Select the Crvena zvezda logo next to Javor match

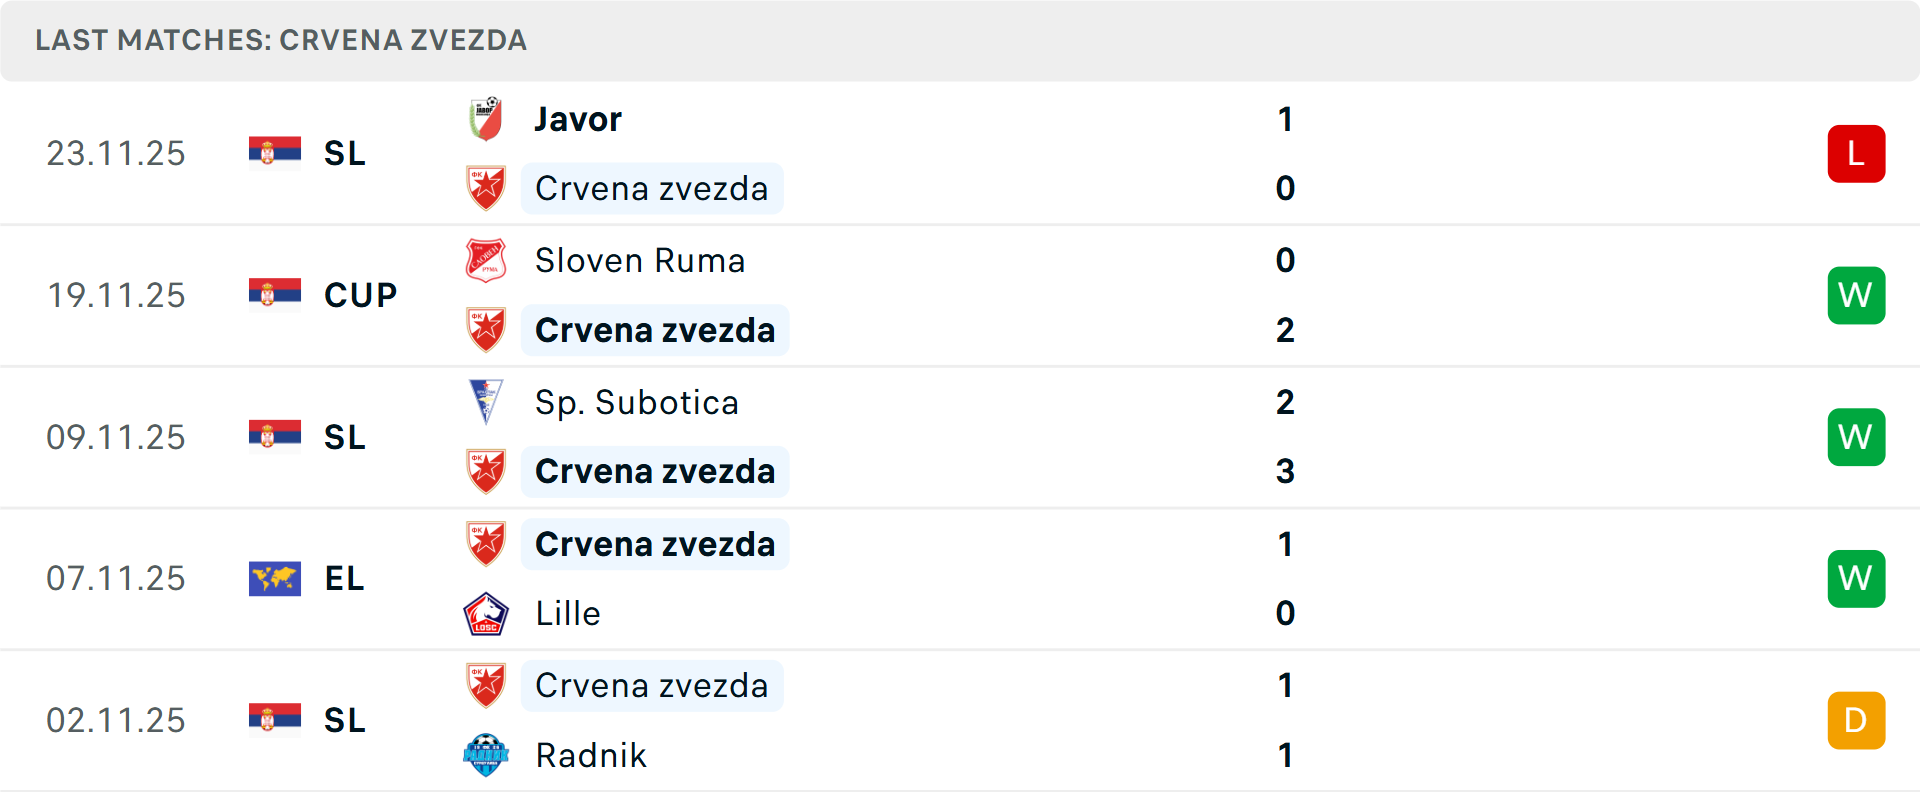coord(487,188)
